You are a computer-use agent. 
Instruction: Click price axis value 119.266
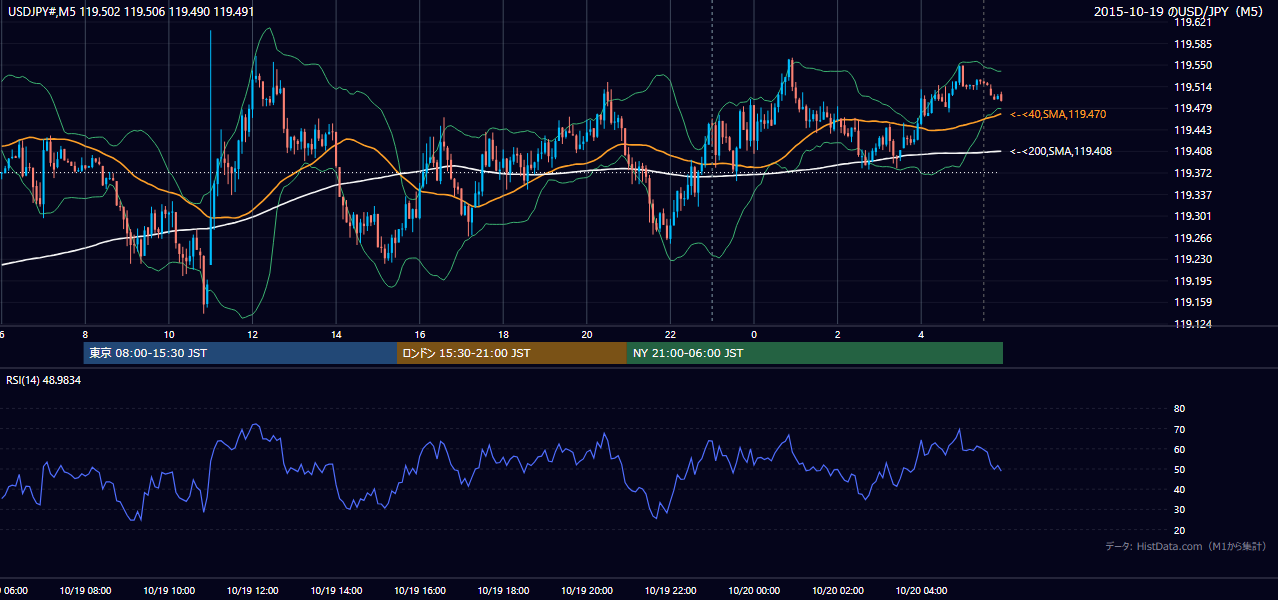coord(1194,238)
